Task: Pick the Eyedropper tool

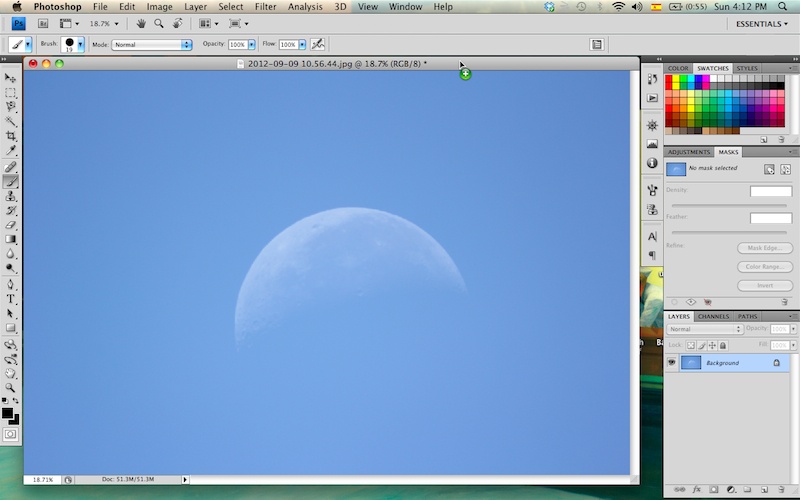Action: [x=11, y=151]
